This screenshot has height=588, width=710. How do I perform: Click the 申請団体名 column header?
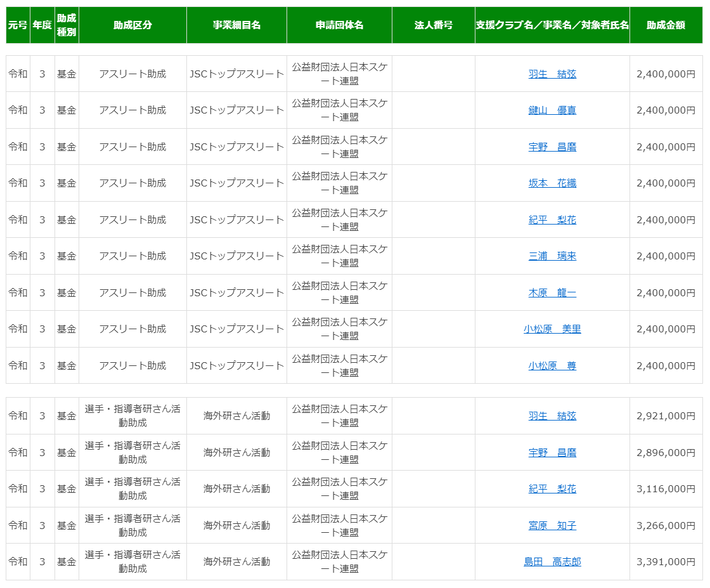coord(339,25)
